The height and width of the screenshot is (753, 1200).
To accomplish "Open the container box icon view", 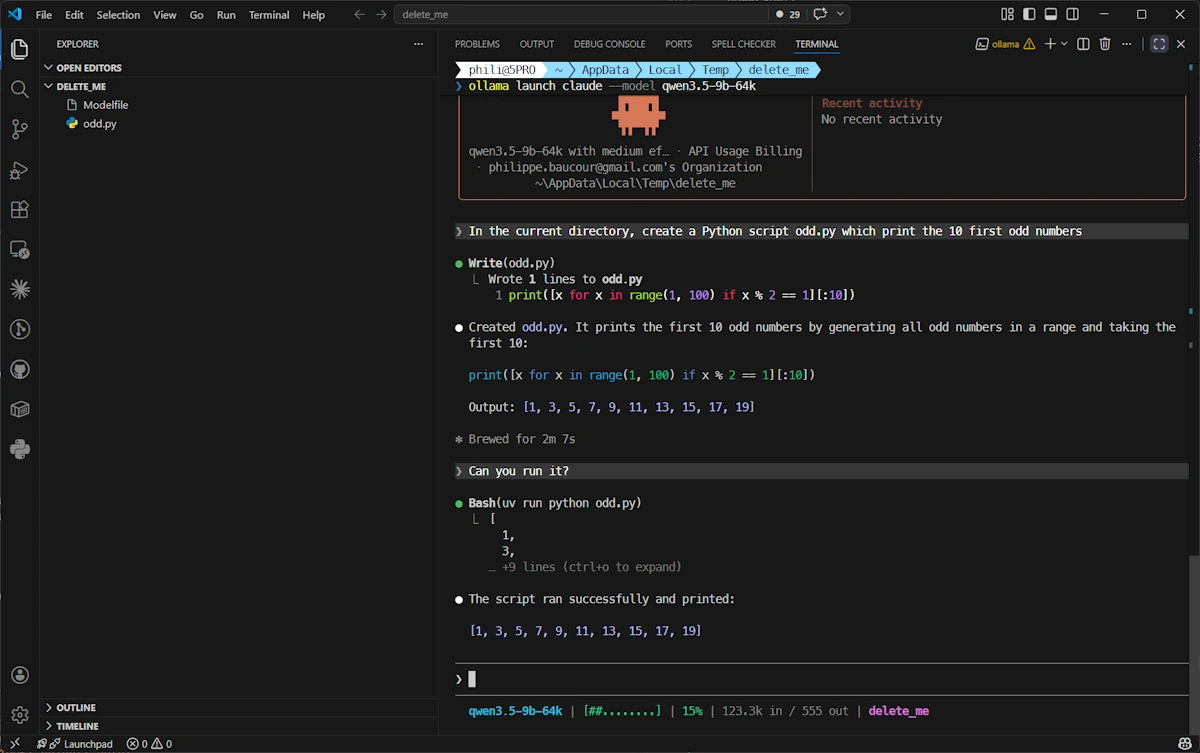I will (19, 409).
